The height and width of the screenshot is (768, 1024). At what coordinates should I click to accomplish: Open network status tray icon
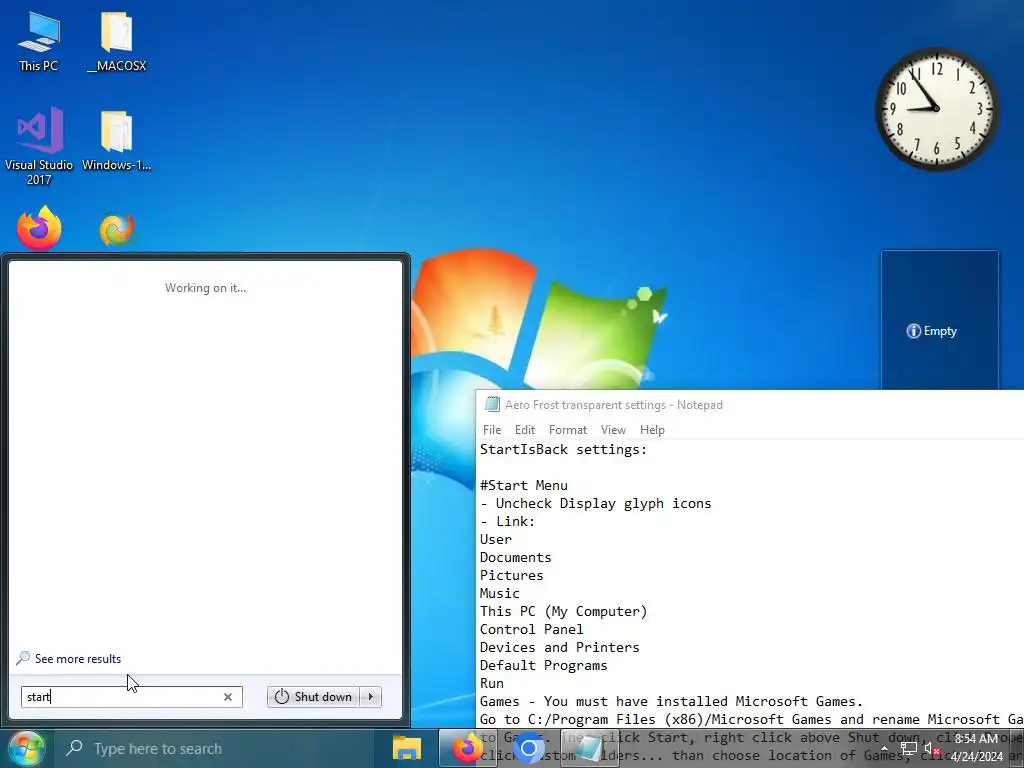point(908,748)
